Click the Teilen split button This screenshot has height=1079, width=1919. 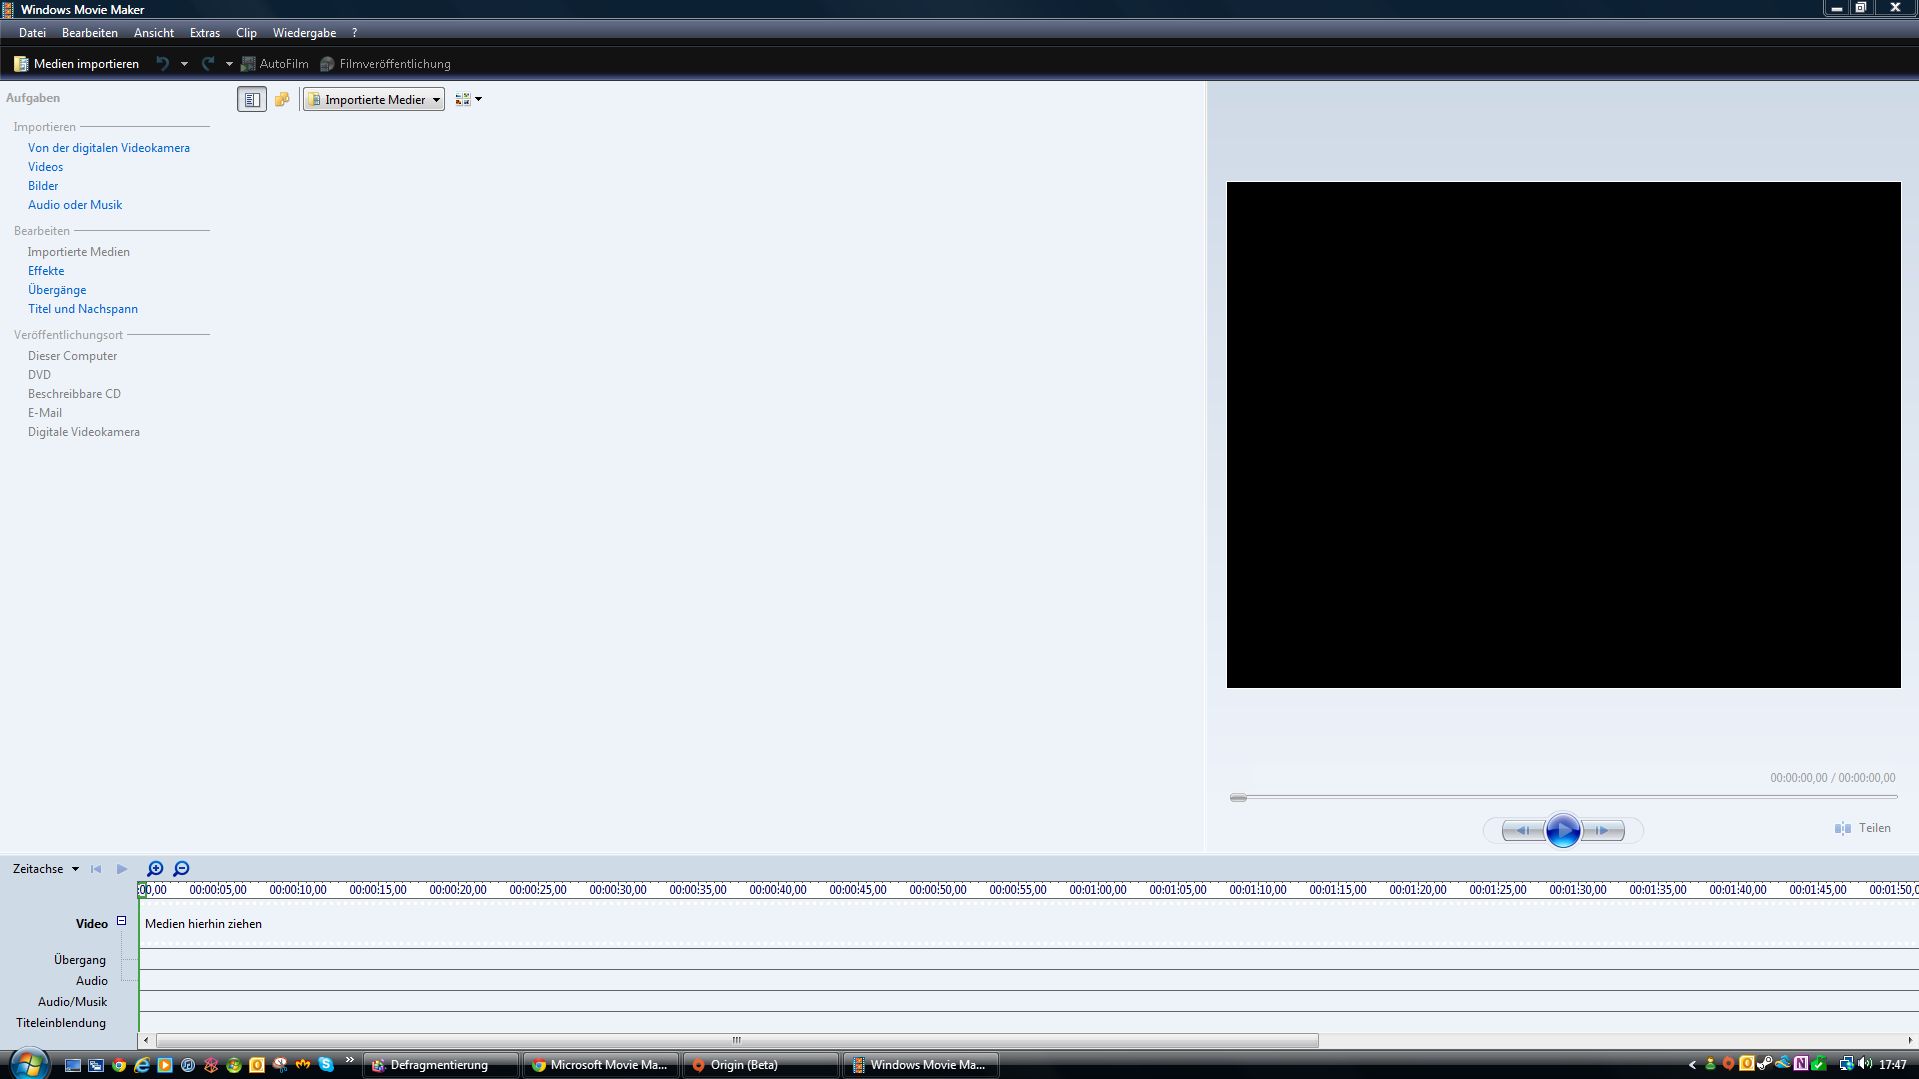1862,828
